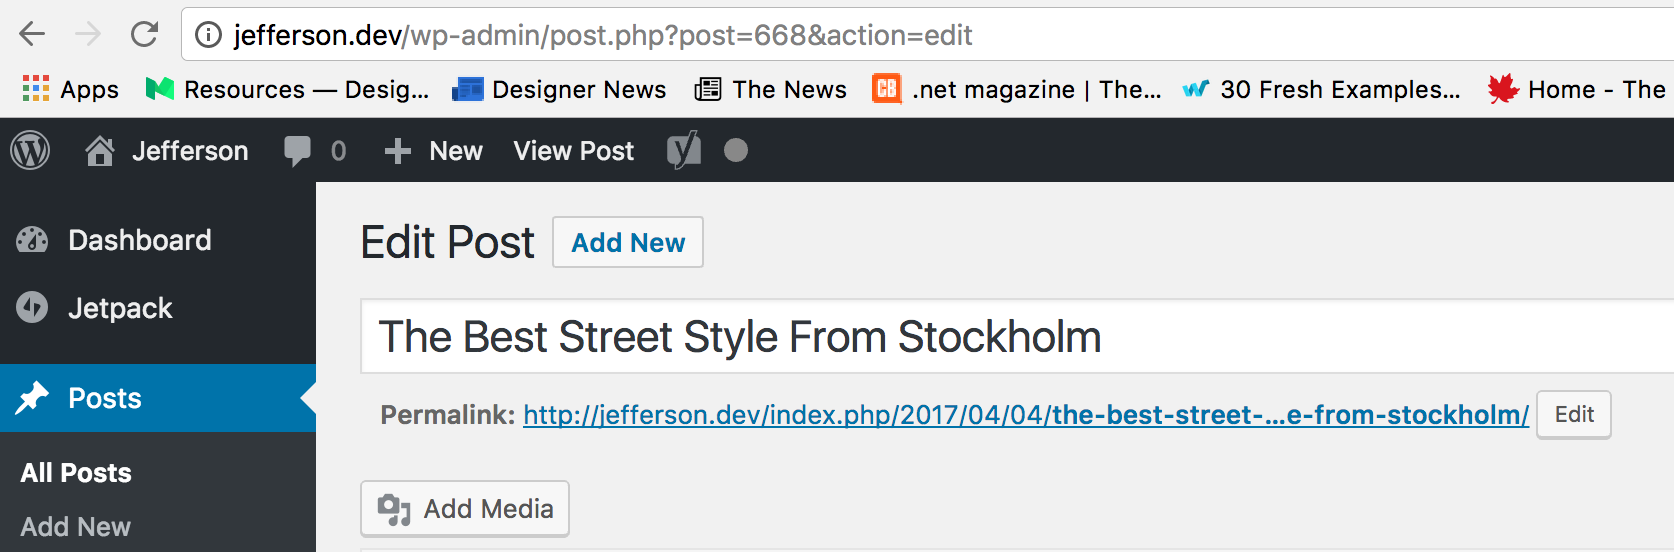Click the post title input field
Screen dimensions: 1674x552
(1017, 337)
